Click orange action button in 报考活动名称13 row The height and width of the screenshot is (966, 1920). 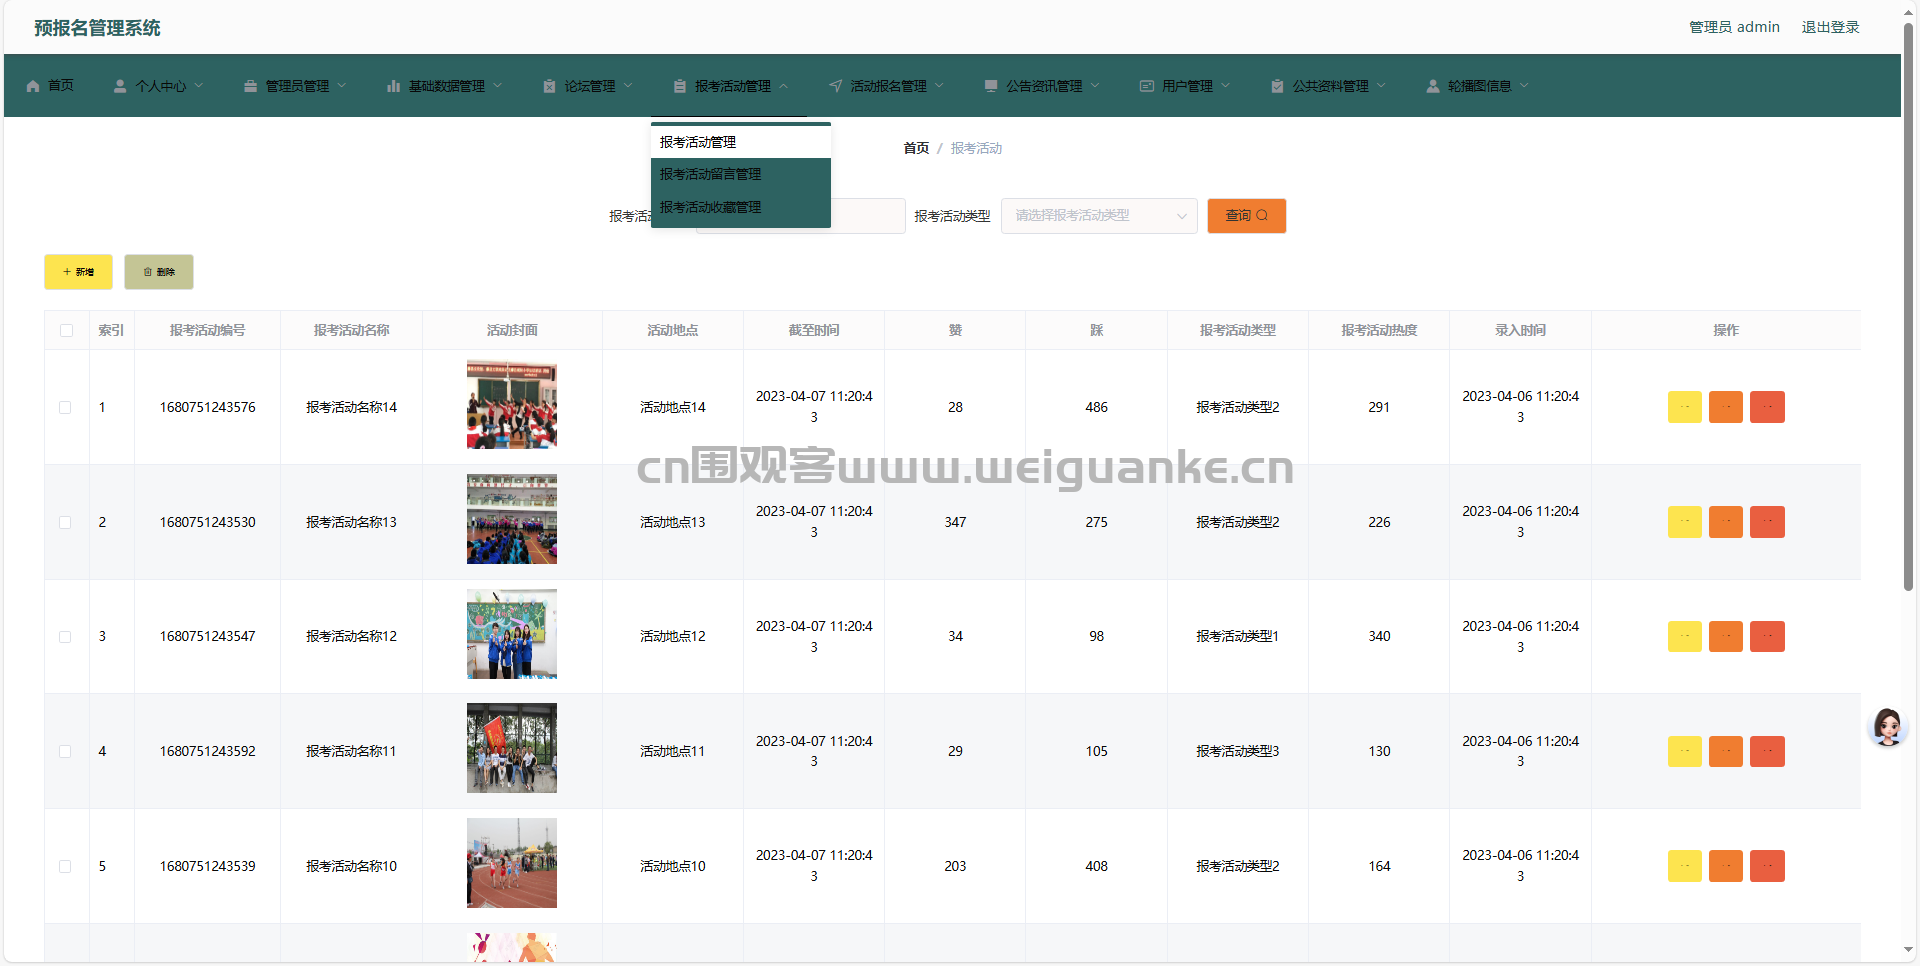point(1726,522)
